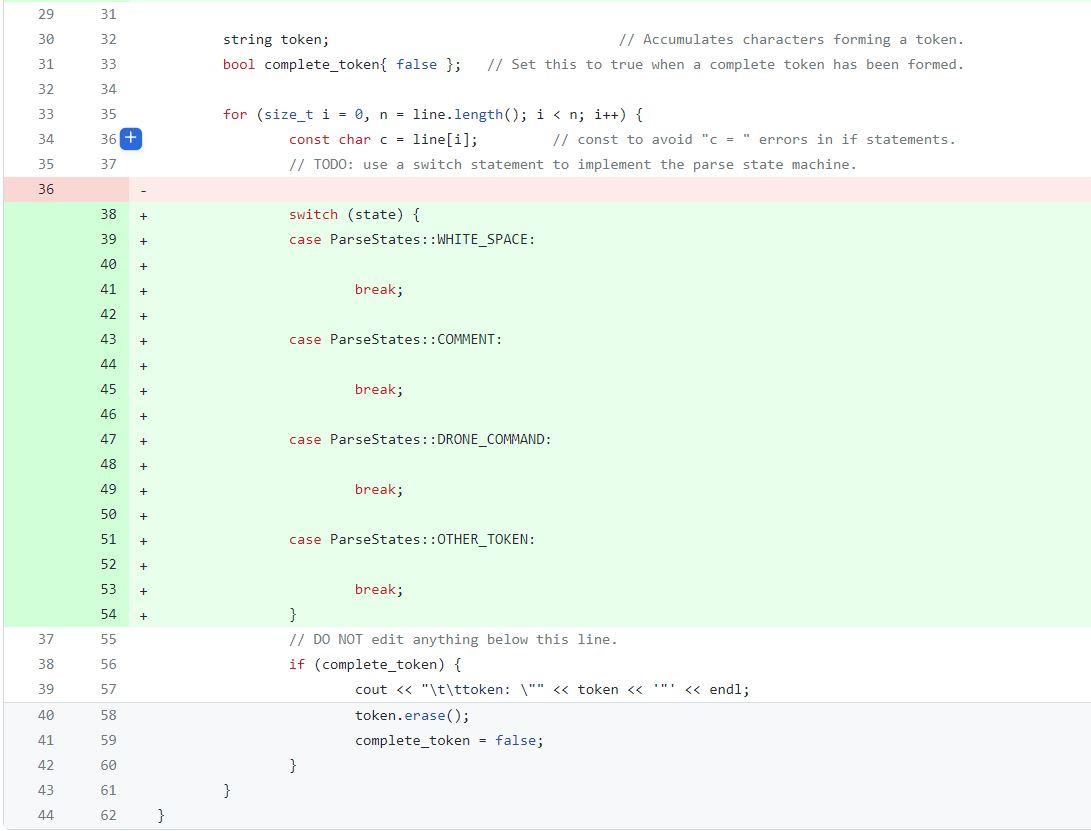Click the 'complete_token = false;' line
Screen dimensions: 1091x831
click(x=448, y=740)
